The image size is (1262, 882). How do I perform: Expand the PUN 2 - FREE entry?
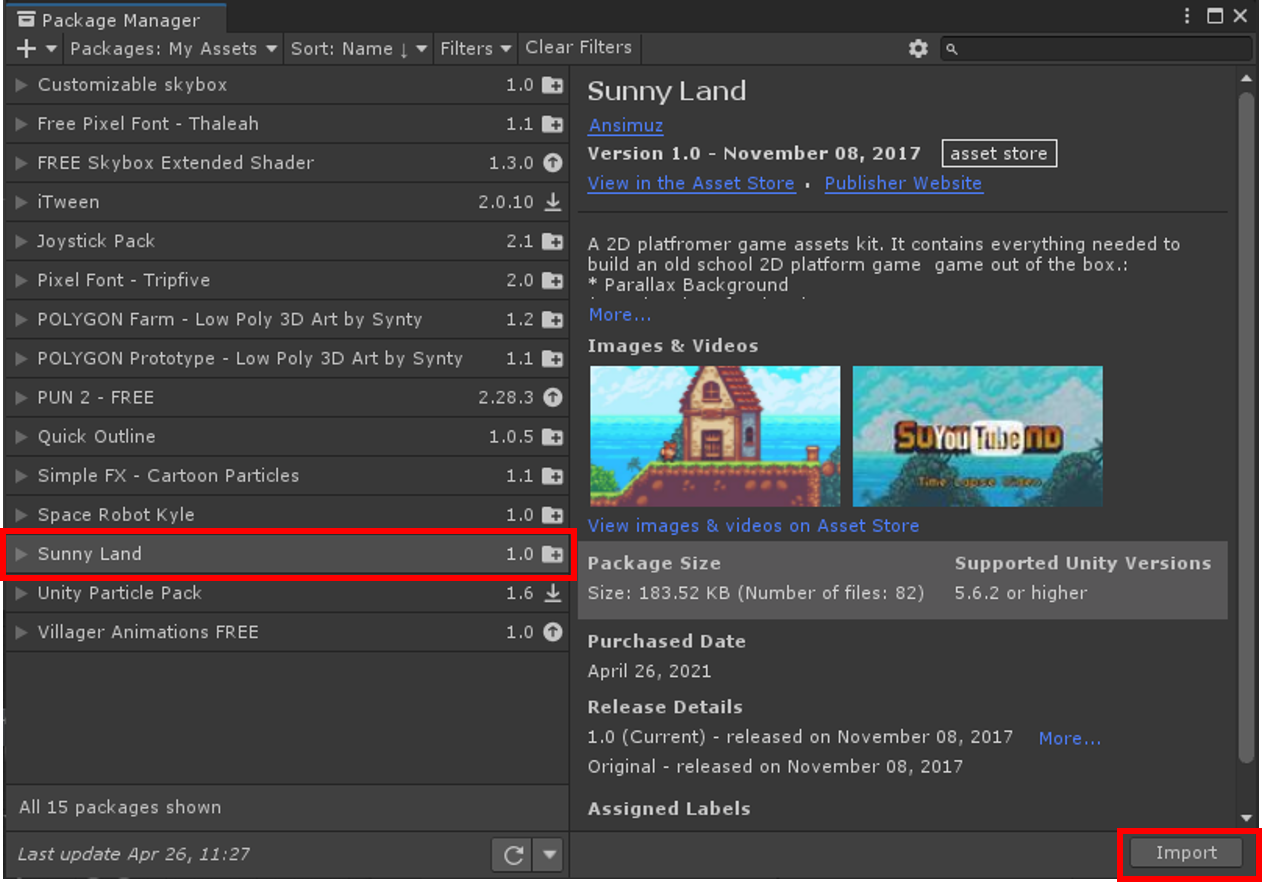coord(21,397)
